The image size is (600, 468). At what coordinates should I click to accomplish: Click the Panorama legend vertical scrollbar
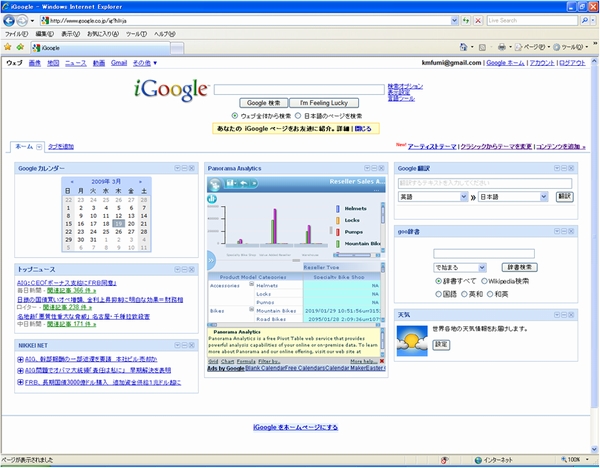[x=383, y=227]
